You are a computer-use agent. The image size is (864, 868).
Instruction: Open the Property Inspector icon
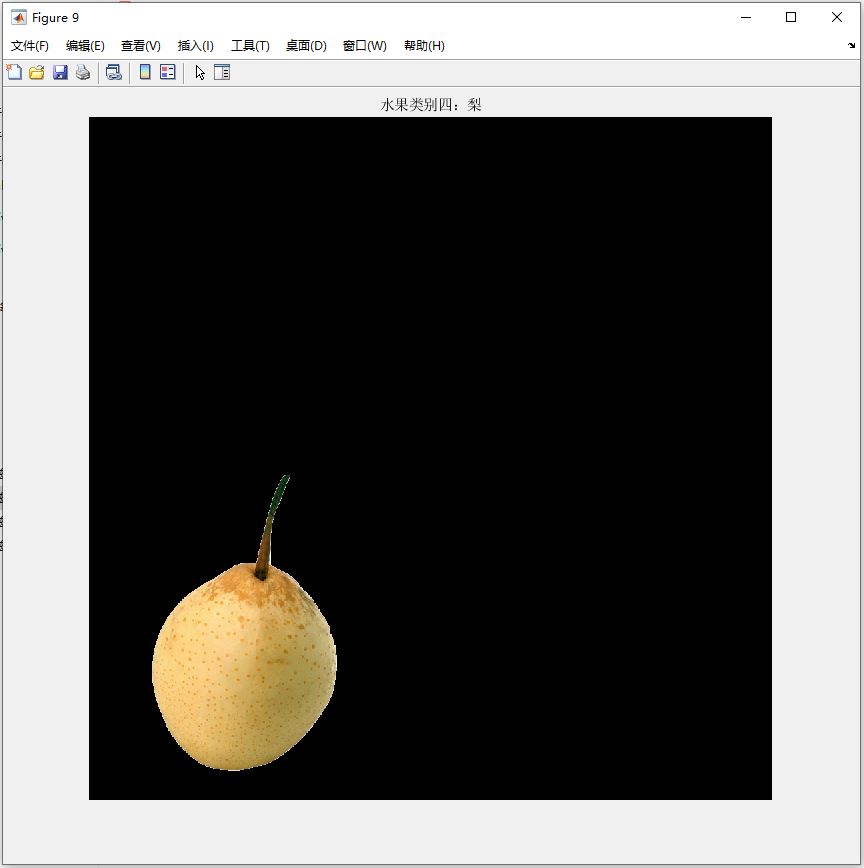point(222,73)
